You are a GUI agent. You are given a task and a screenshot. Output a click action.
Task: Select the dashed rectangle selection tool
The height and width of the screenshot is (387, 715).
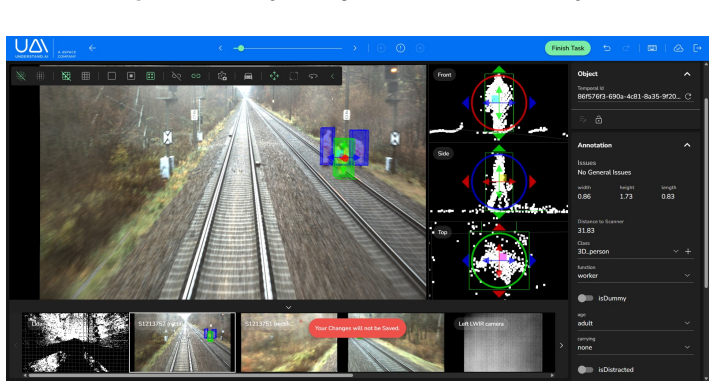click(294, 76)
